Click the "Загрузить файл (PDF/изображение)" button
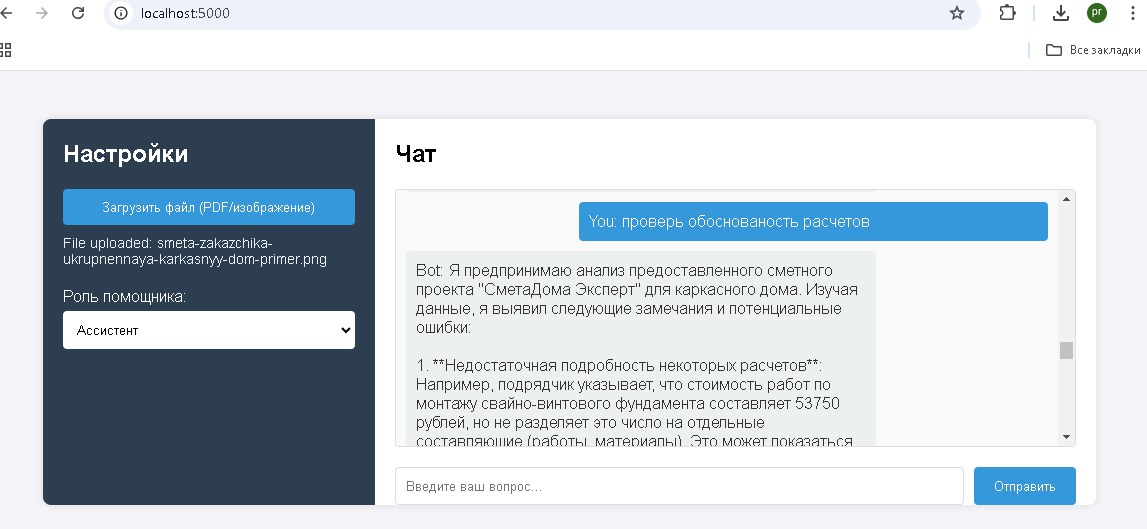This screenshot has height=529, width=1147. click(x=208, y=207)
